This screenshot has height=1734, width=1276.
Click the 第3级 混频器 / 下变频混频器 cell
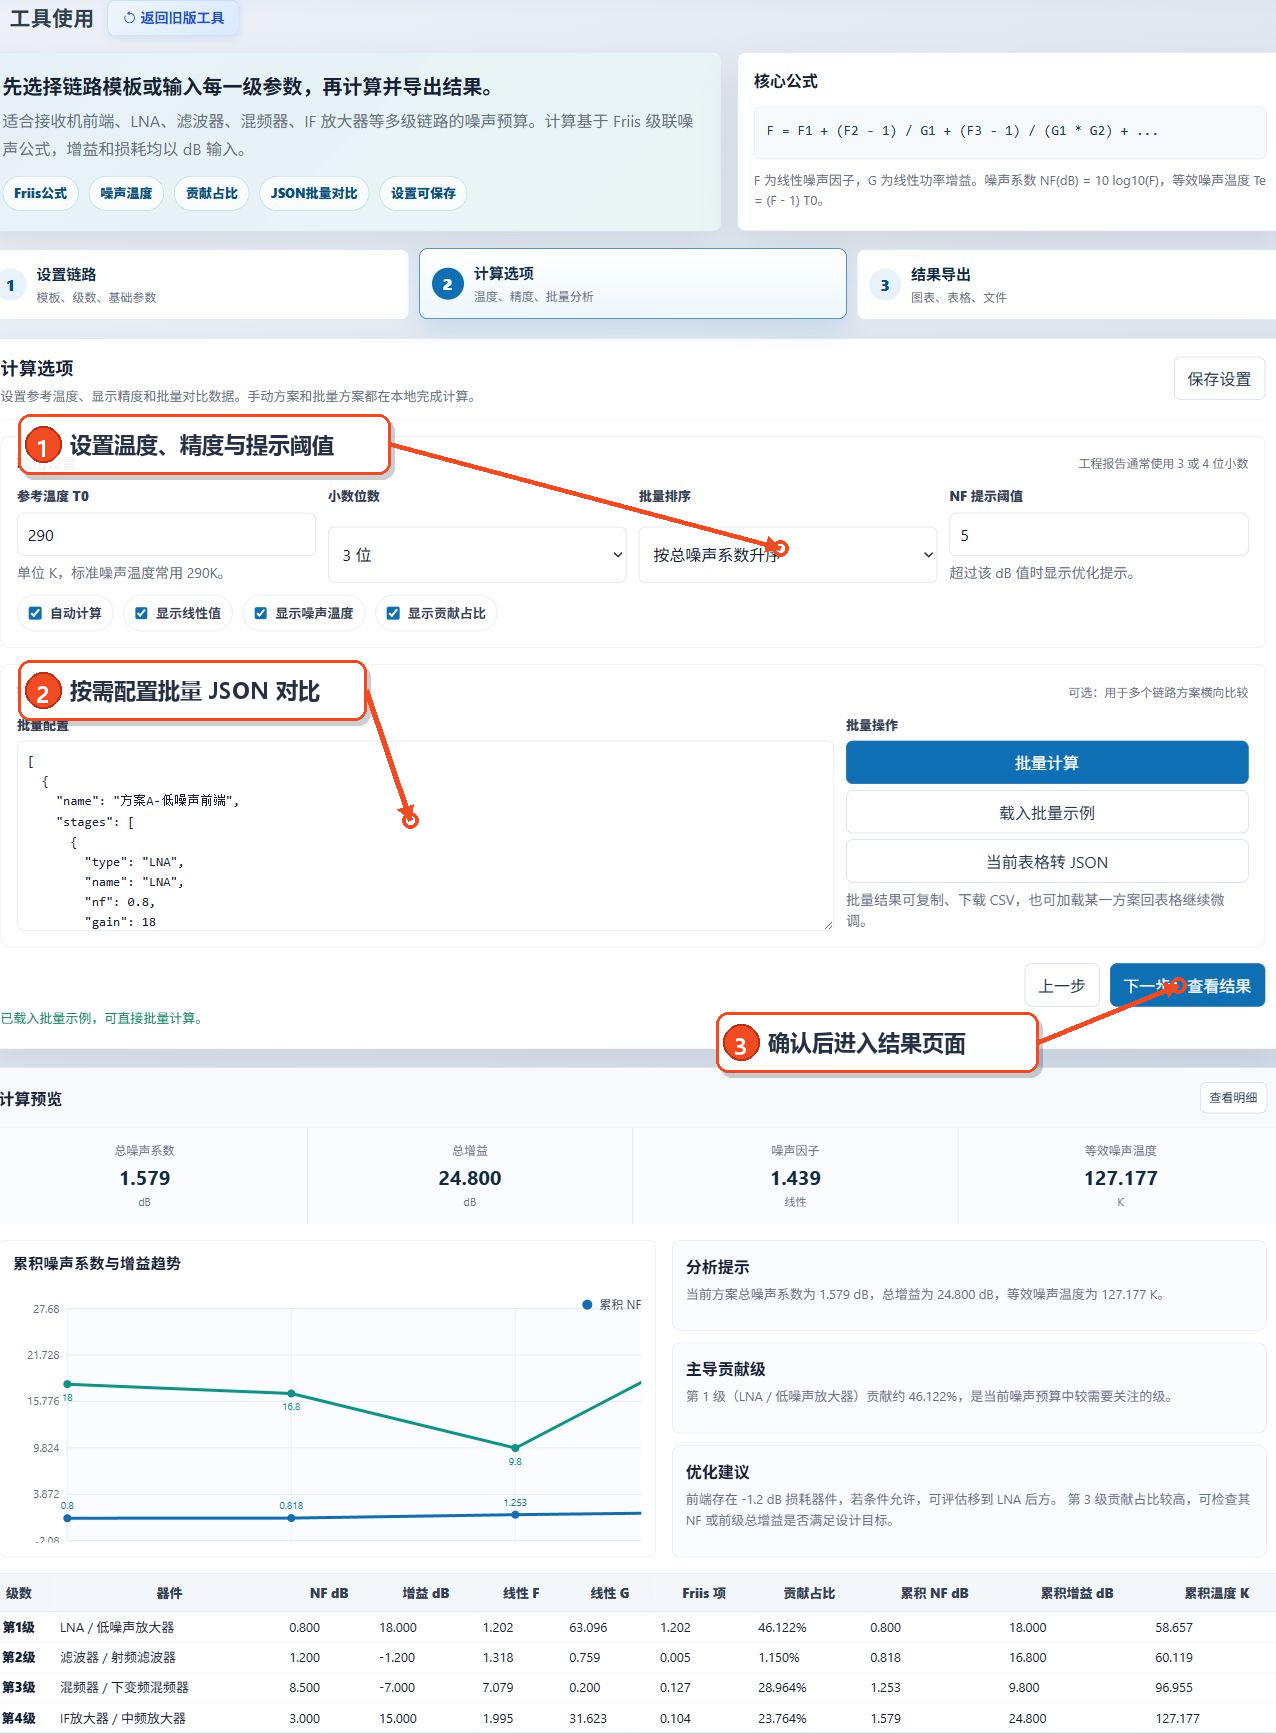124,1687
